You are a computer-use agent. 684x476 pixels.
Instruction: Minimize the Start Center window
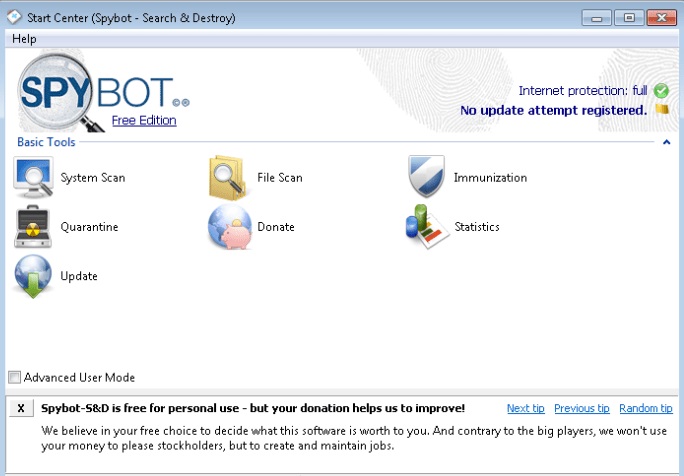tap(596, 18)
